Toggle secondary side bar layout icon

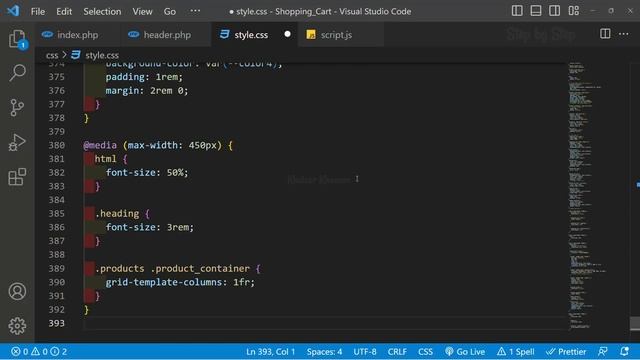point(554,11)
